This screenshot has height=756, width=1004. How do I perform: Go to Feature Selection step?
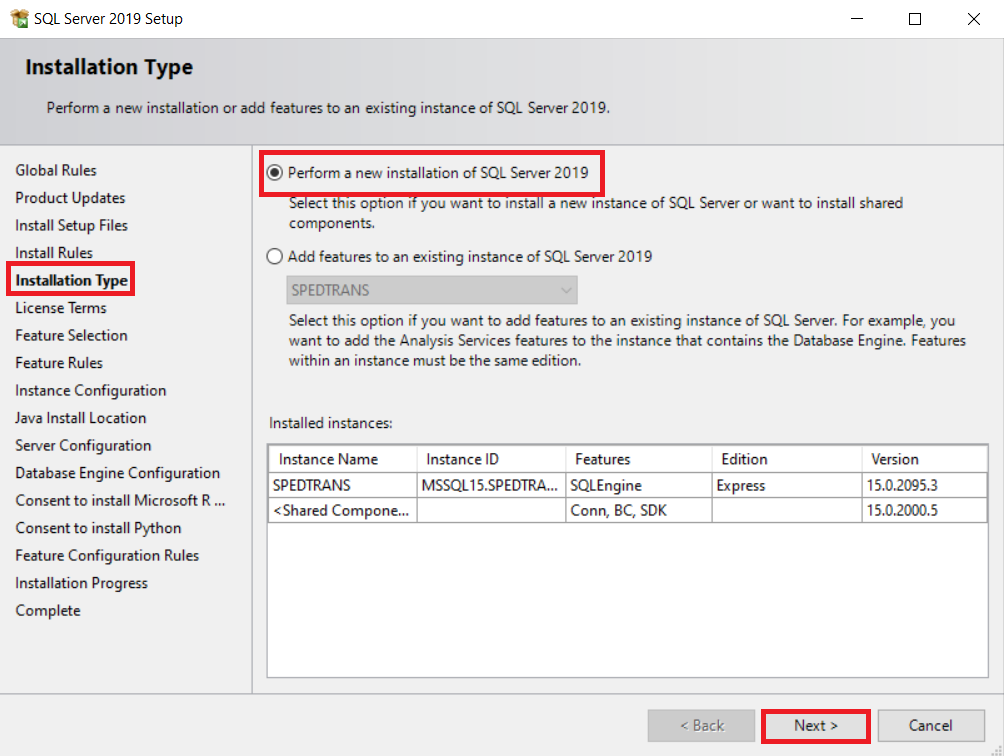coord(72,335)
